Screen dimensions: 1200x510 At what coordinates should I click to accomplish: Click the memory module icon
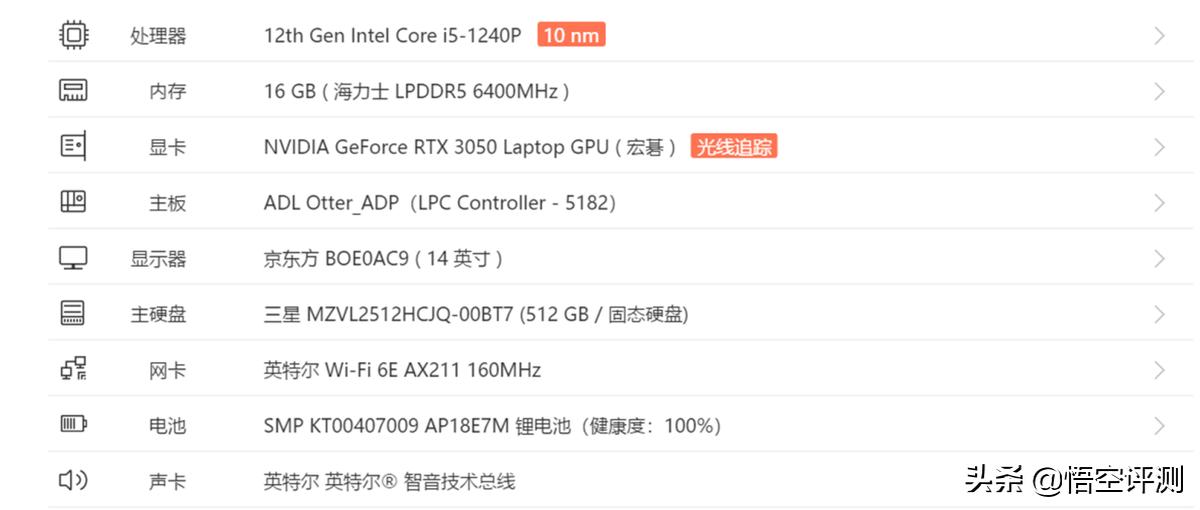pos(73,91)
